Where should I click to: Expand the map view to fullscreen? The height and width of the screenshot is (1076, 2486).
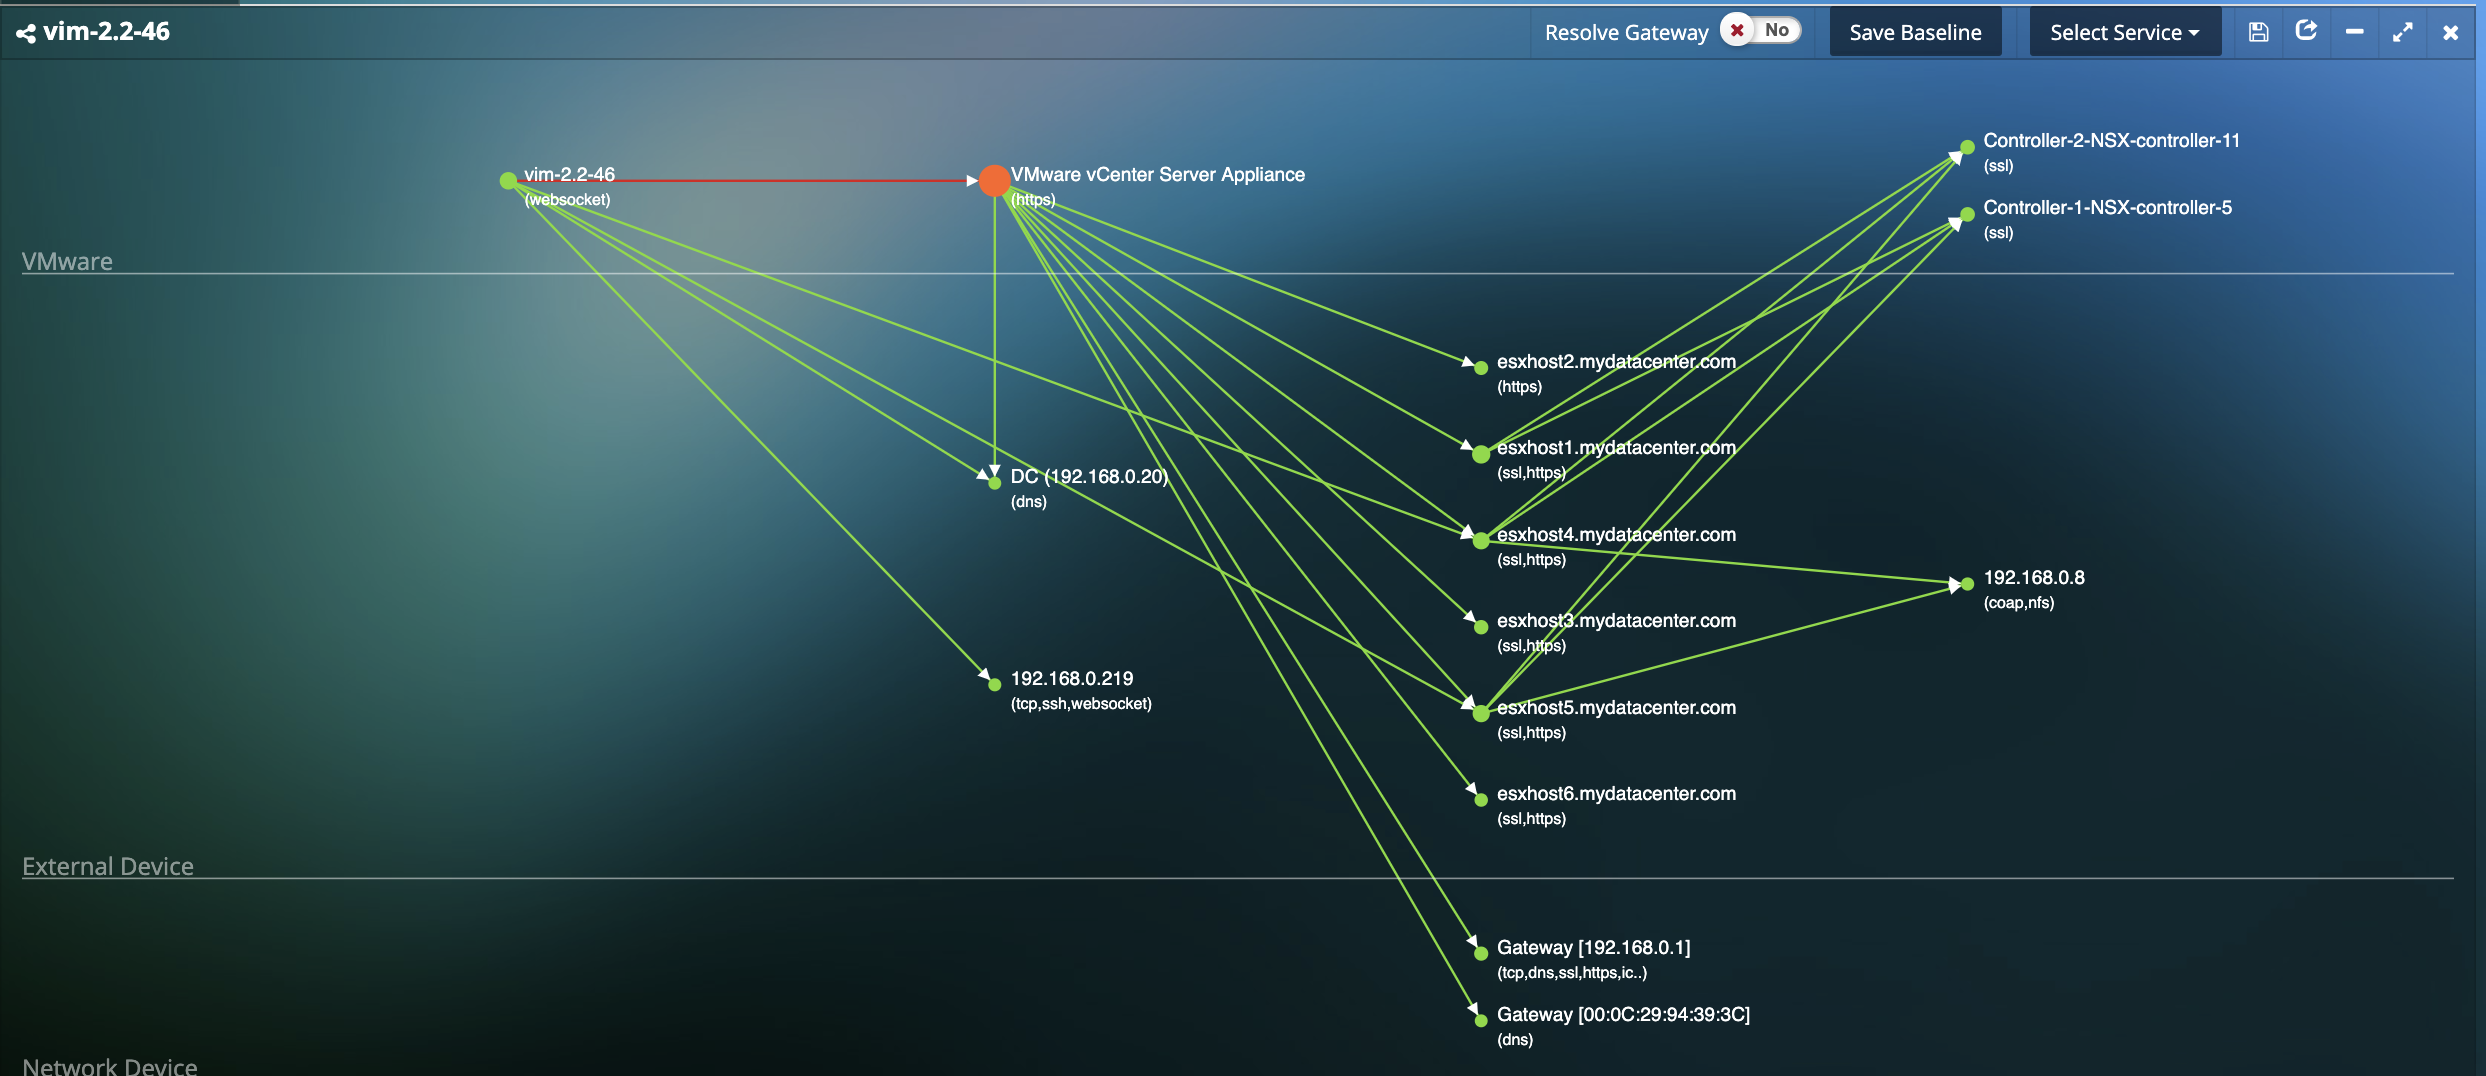click(x=2403, y=31)
